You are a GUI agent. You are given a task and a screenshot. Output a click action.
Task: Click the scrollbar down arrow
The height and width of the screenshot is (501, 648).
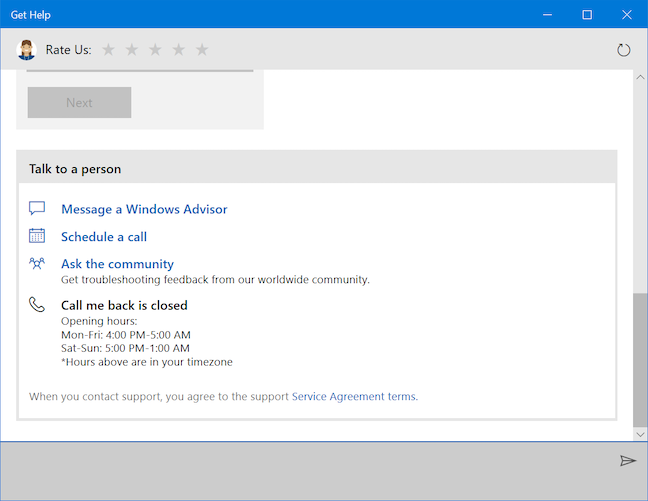[x=640, y=434]
